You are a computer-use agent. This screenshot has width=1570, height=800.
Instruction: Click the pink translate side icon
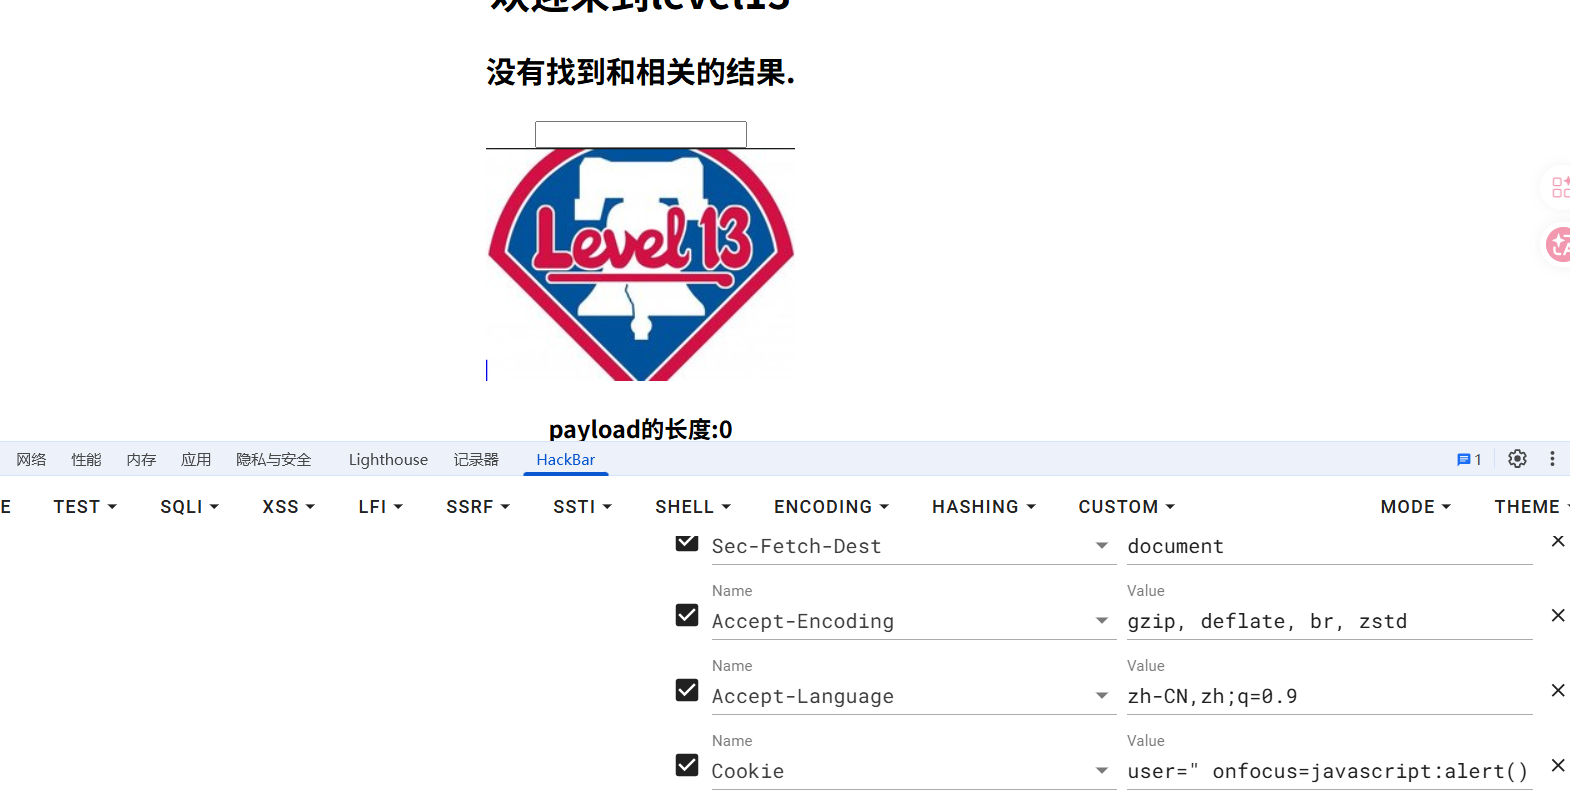pyautogui.click(x=1559, y=244)
